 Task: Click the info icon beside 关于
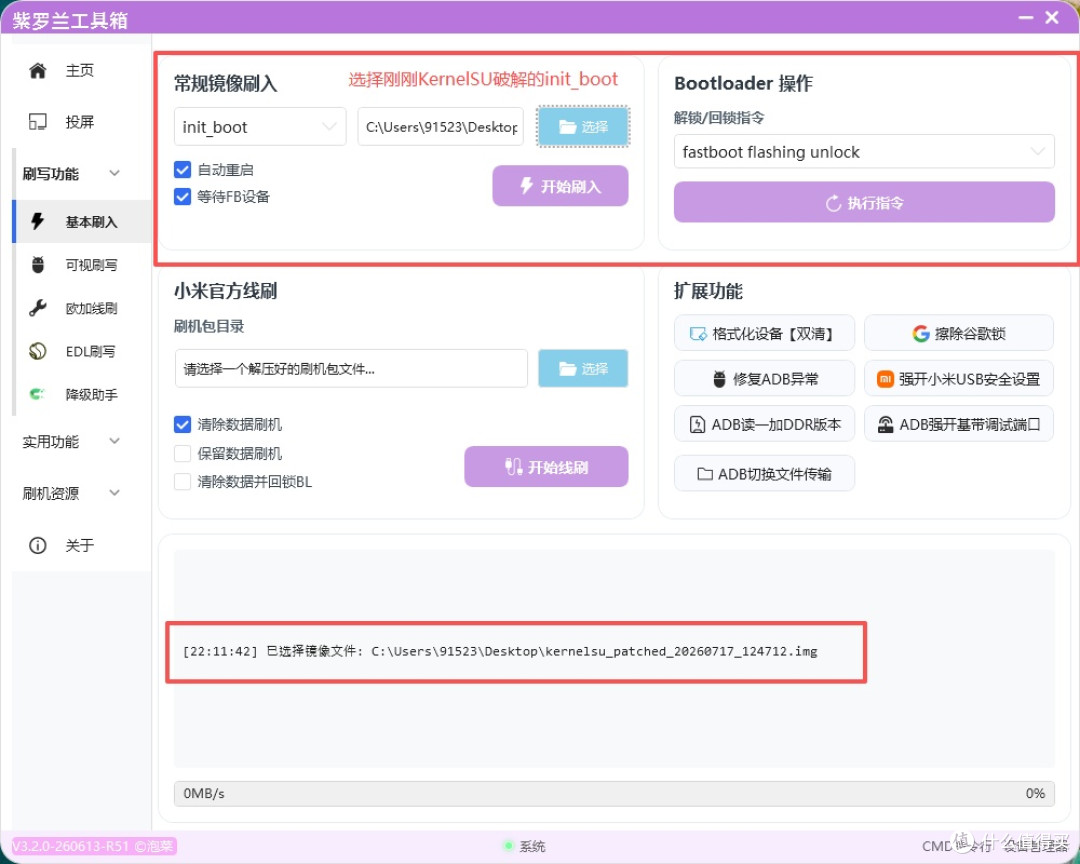(x=37, y=546)
